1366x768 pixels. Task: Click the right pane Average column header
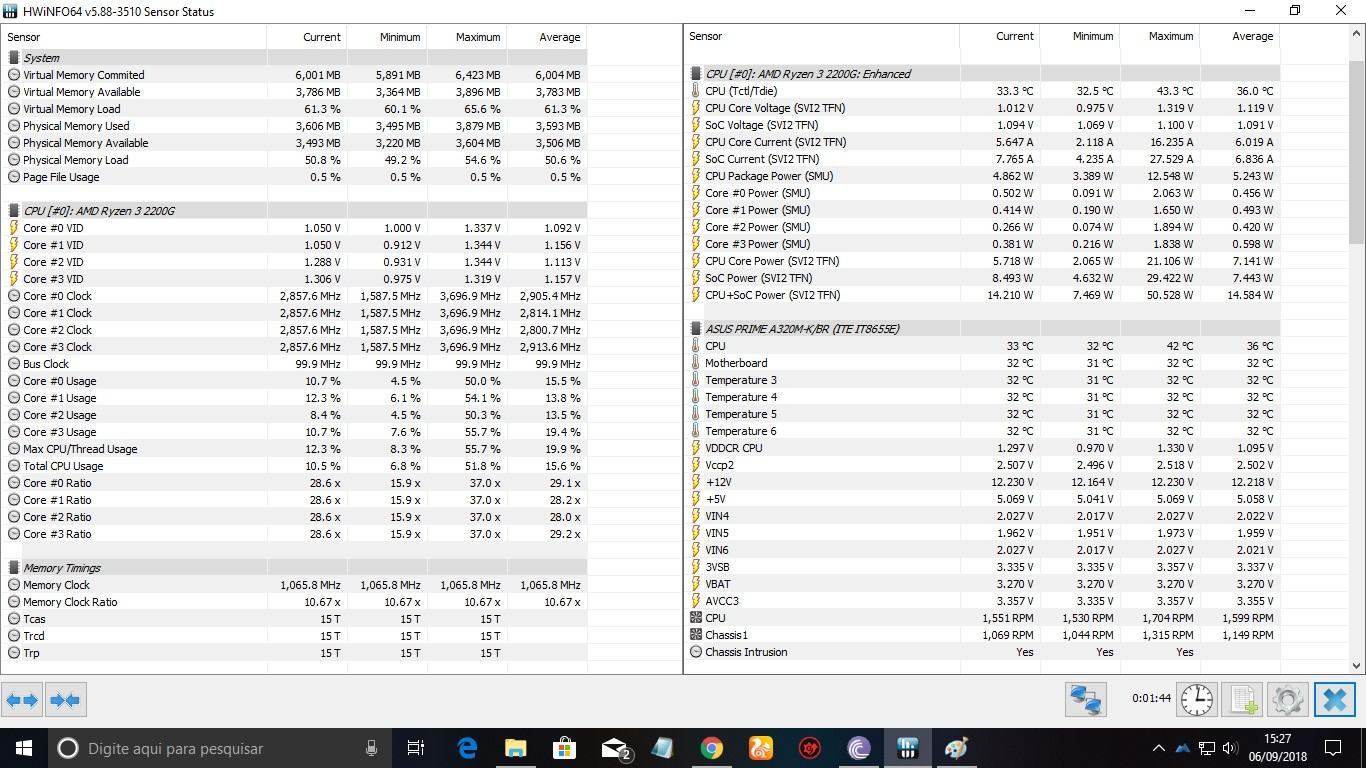(1239, 36)
